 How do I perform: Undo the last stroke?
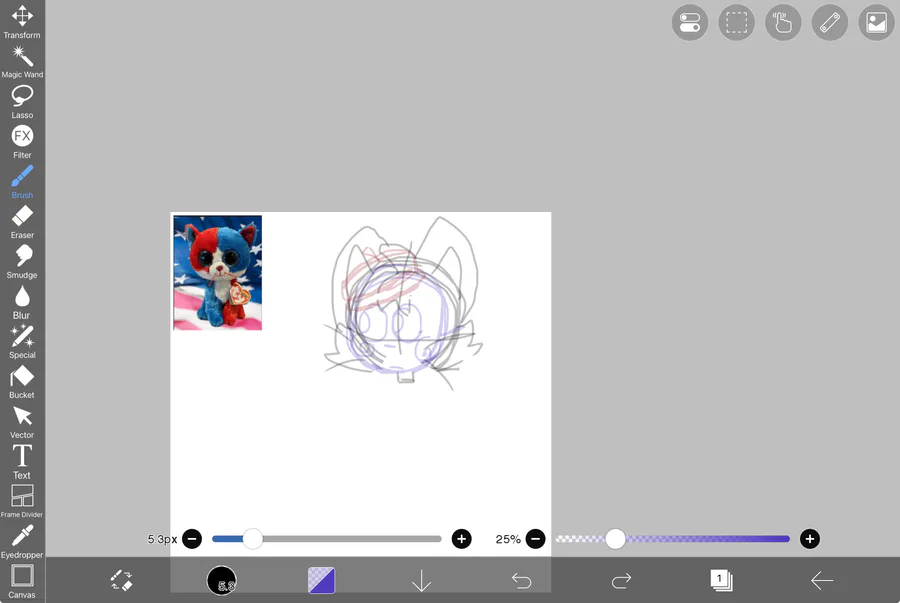[522, 581]
